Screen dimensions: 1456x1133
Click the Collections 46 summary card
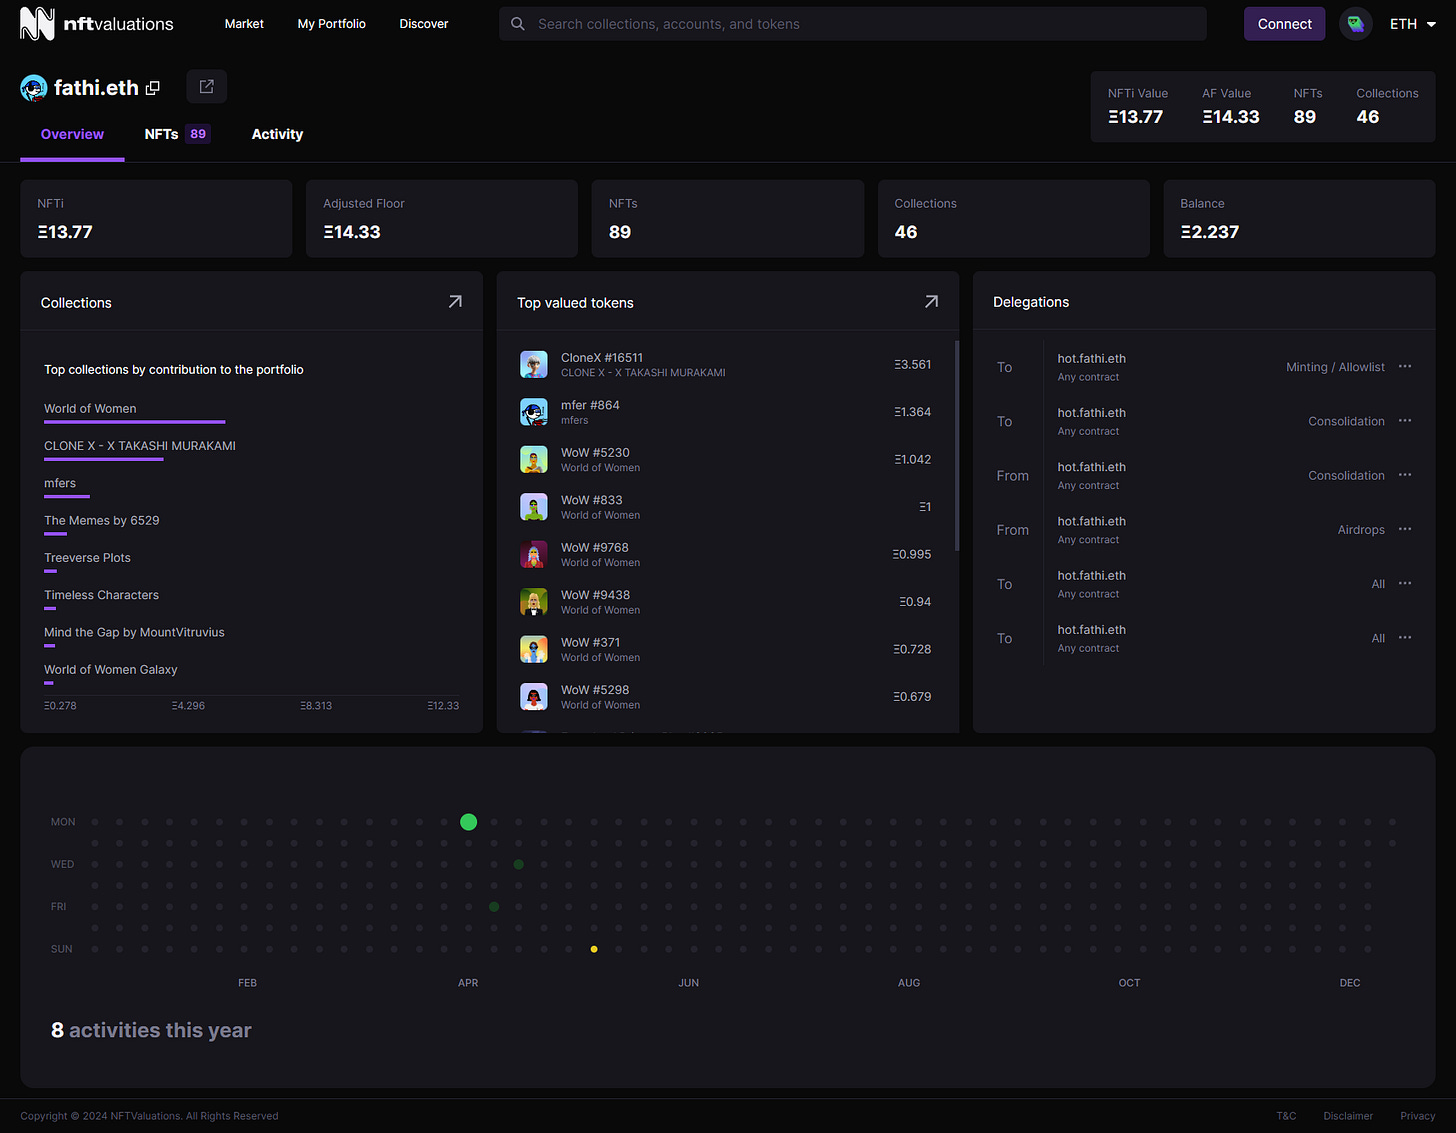point(1013,219)
